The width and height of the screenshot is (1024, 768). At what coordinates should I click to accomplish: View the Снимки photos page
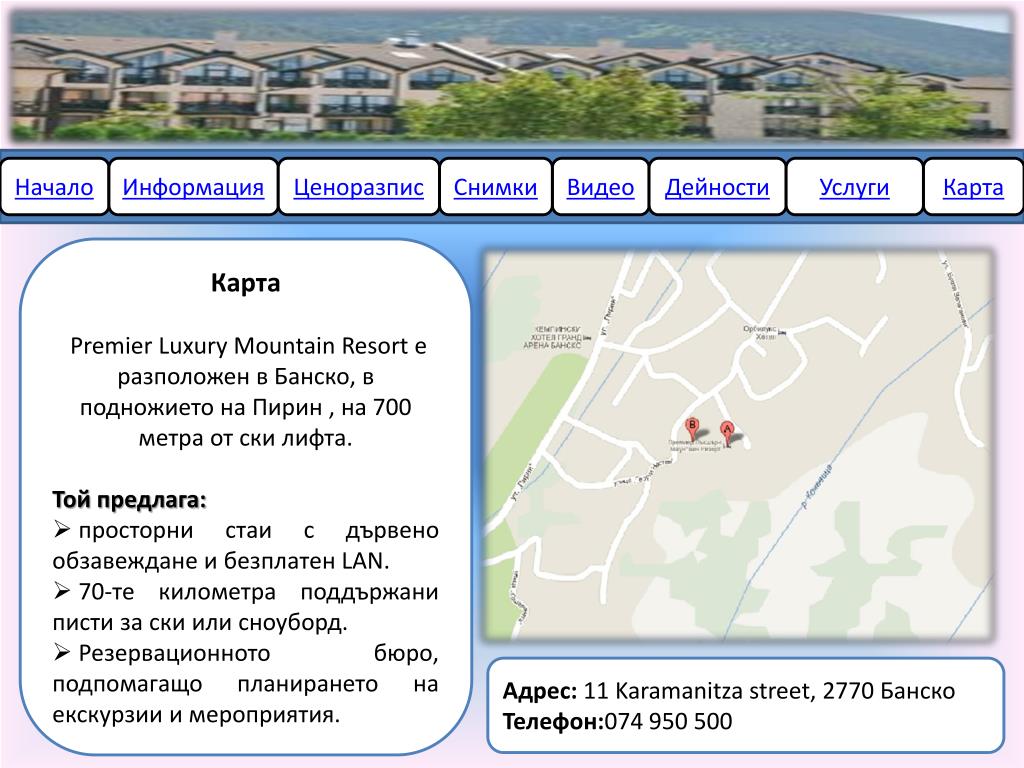pos(496,187)
